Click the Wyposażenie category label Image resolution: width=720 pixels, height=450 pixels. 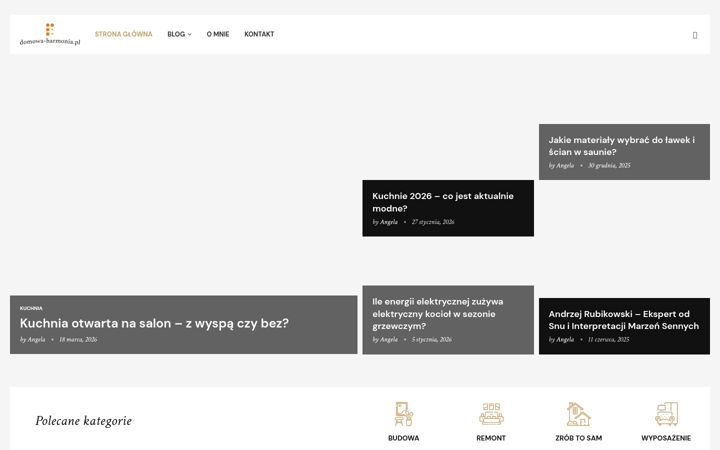tap(666, 438)
